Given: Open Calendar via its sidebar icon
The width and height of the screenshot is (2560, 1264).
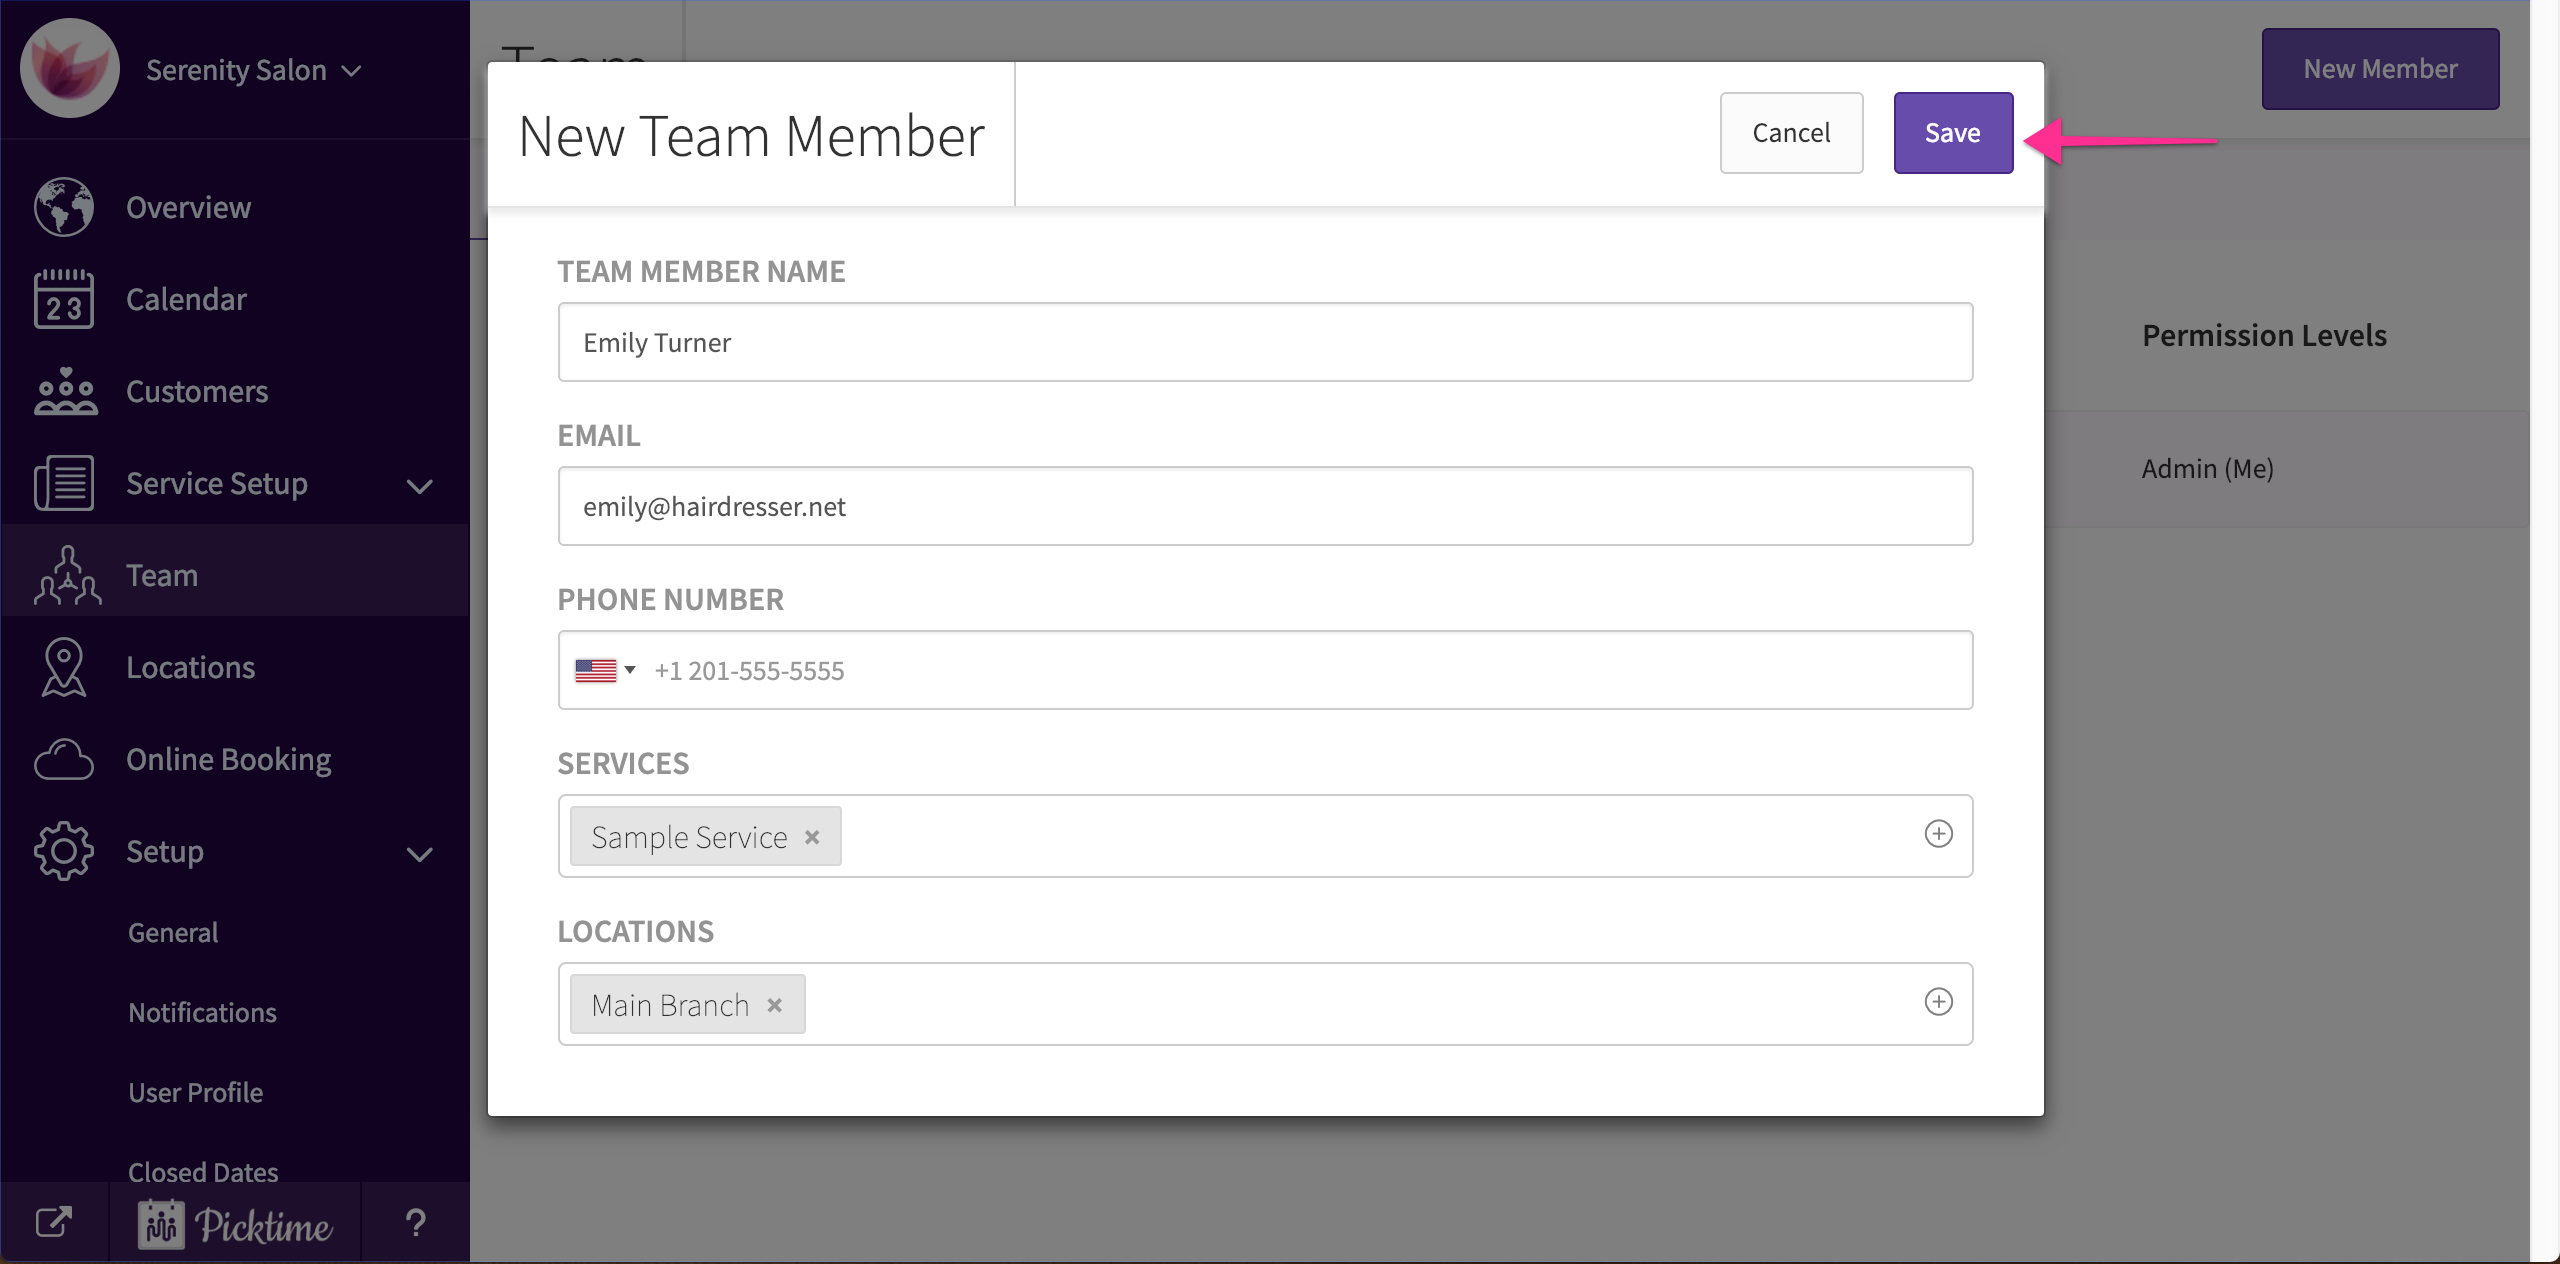Looking at the screenshot, I should [x=64, y=299].
